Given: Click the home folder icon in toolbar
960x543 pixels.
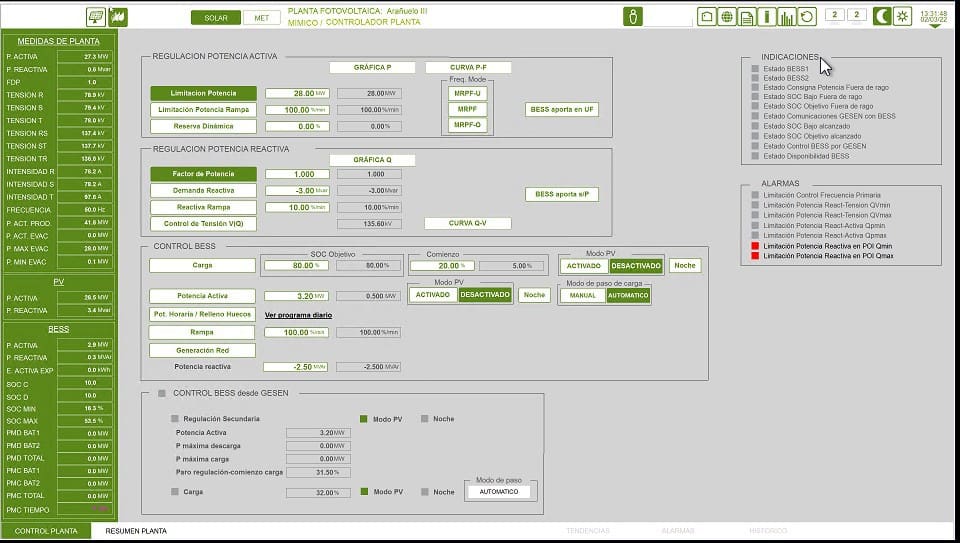Looking at the screenshot, I should tap(707, 16).
